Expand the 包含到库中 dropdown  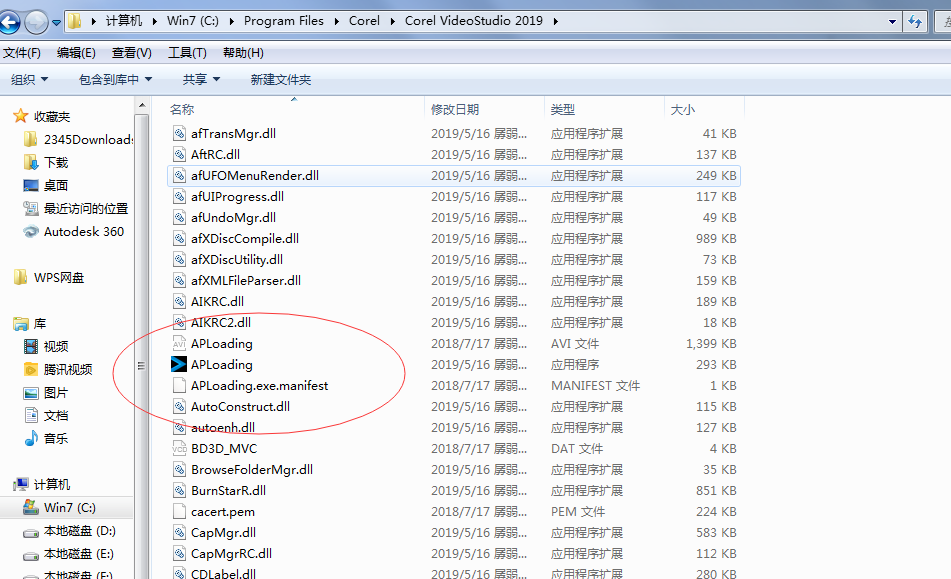coord(115,79)
